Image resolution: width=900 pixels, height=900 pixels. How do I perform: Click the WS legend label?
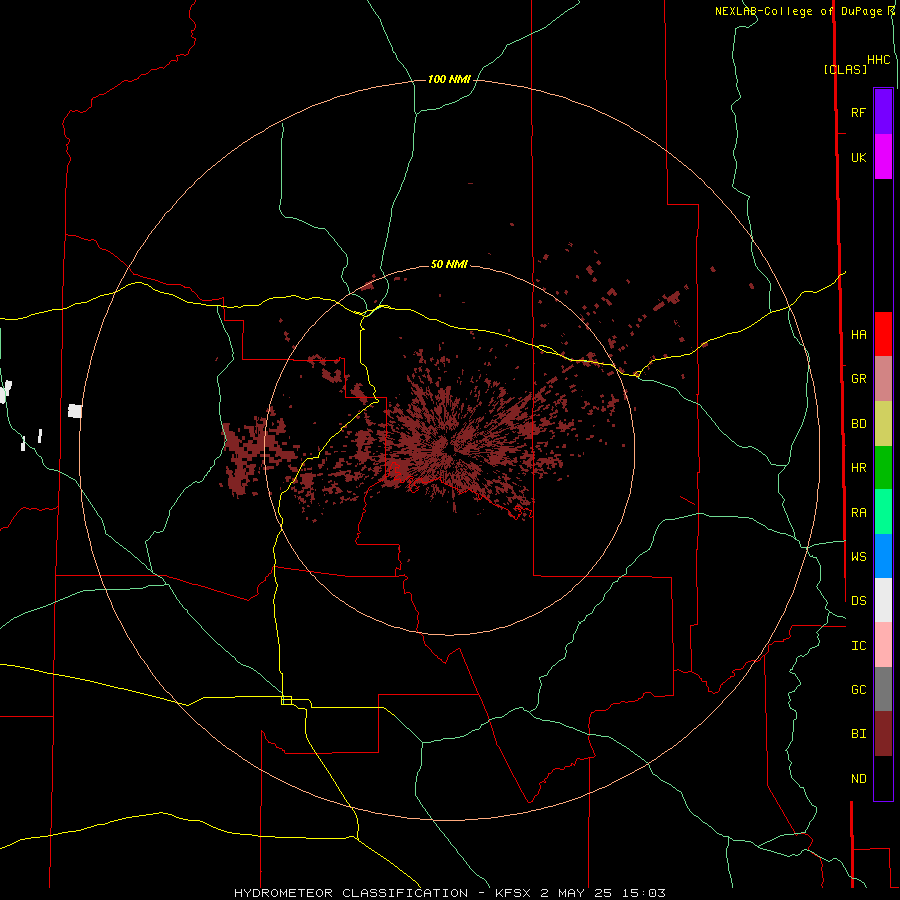[x=858, y=556]
